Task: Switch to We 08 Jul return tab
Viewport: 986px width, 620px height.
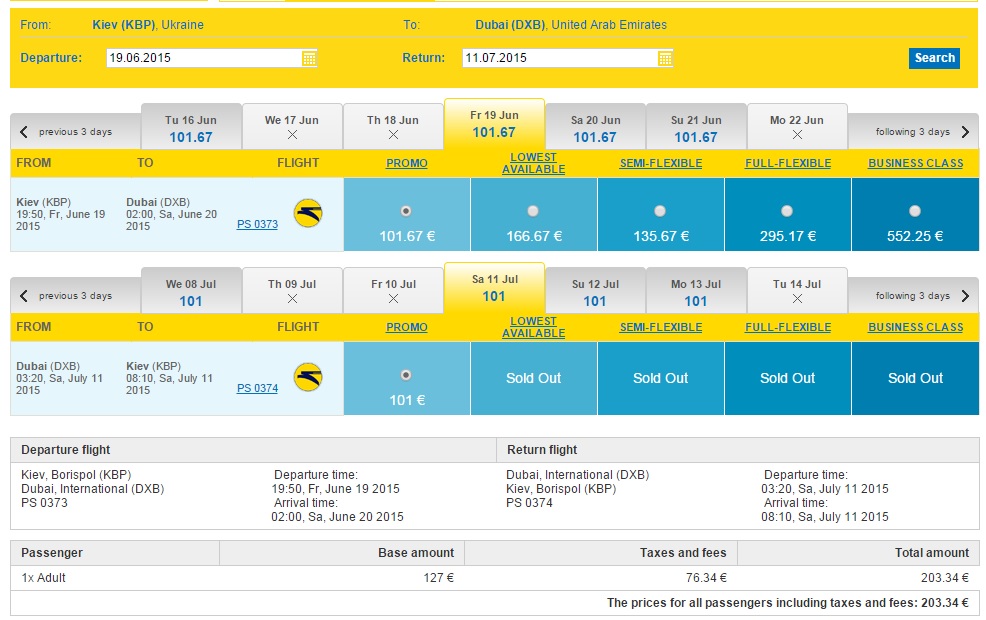Action: pyautogui.click(x=191, y=292)
